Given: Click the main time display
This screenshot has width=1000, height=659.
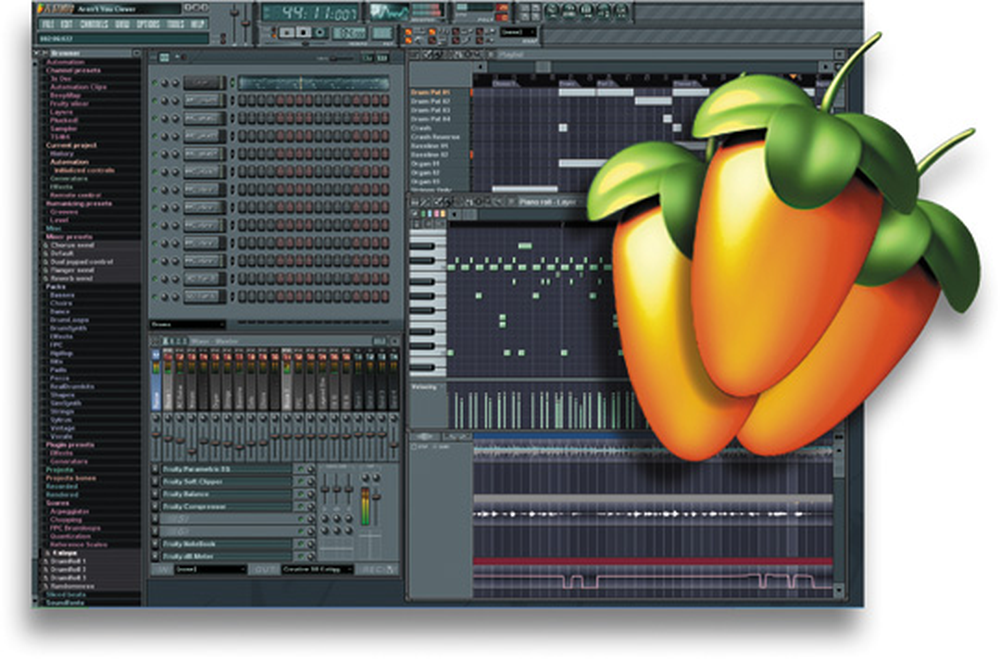Looking at the screenshot, I should [311, 12].
